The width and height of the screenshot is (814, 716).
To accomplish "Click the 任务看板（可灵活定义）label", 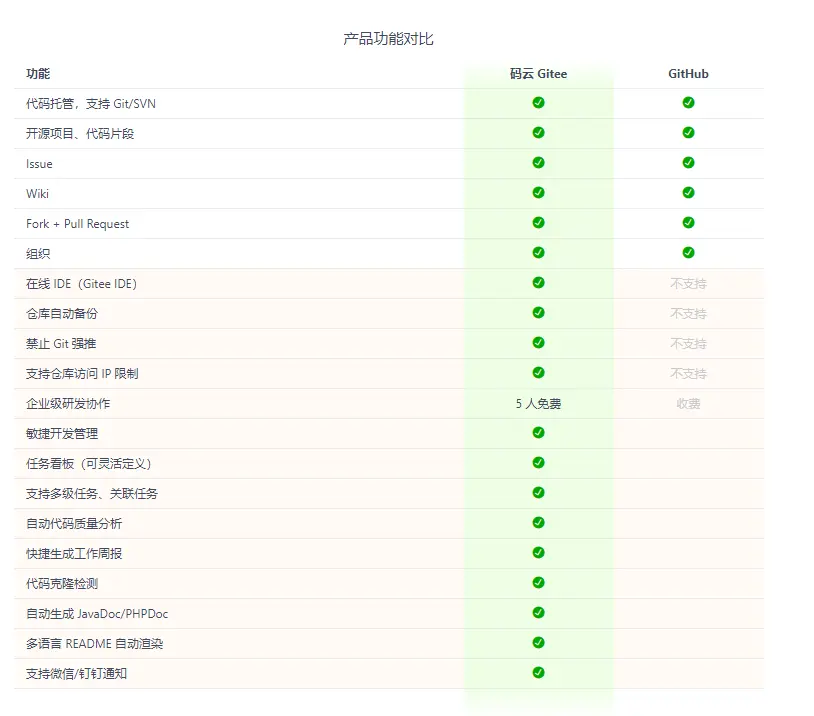I will [x=89, y=464].
